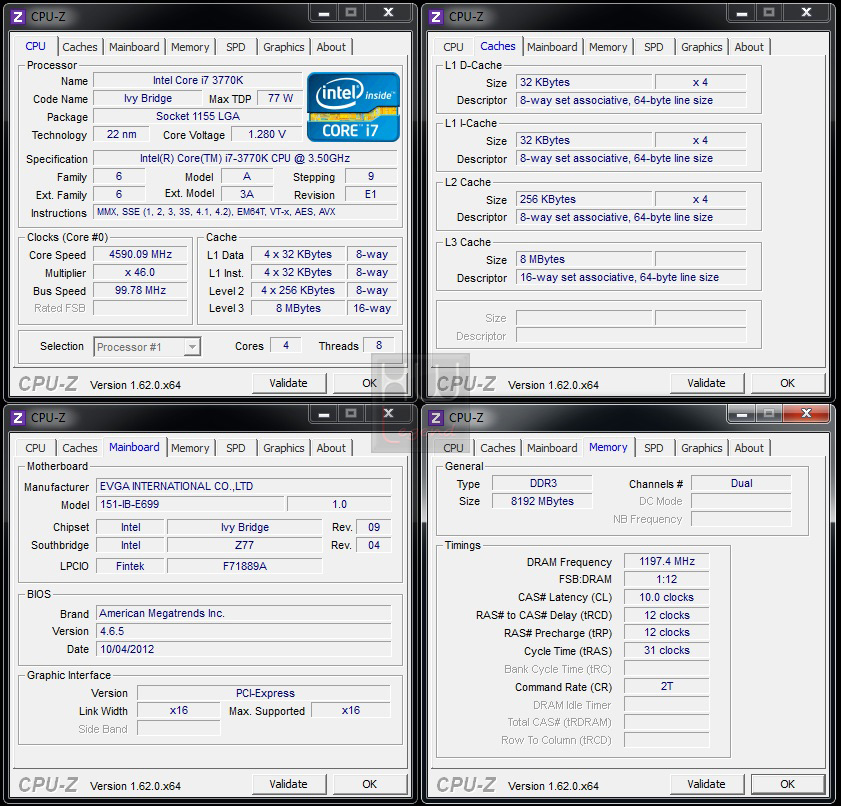Open About tab in the CPU window
This screenshot has width=841, height=806.
pos(331,47)
